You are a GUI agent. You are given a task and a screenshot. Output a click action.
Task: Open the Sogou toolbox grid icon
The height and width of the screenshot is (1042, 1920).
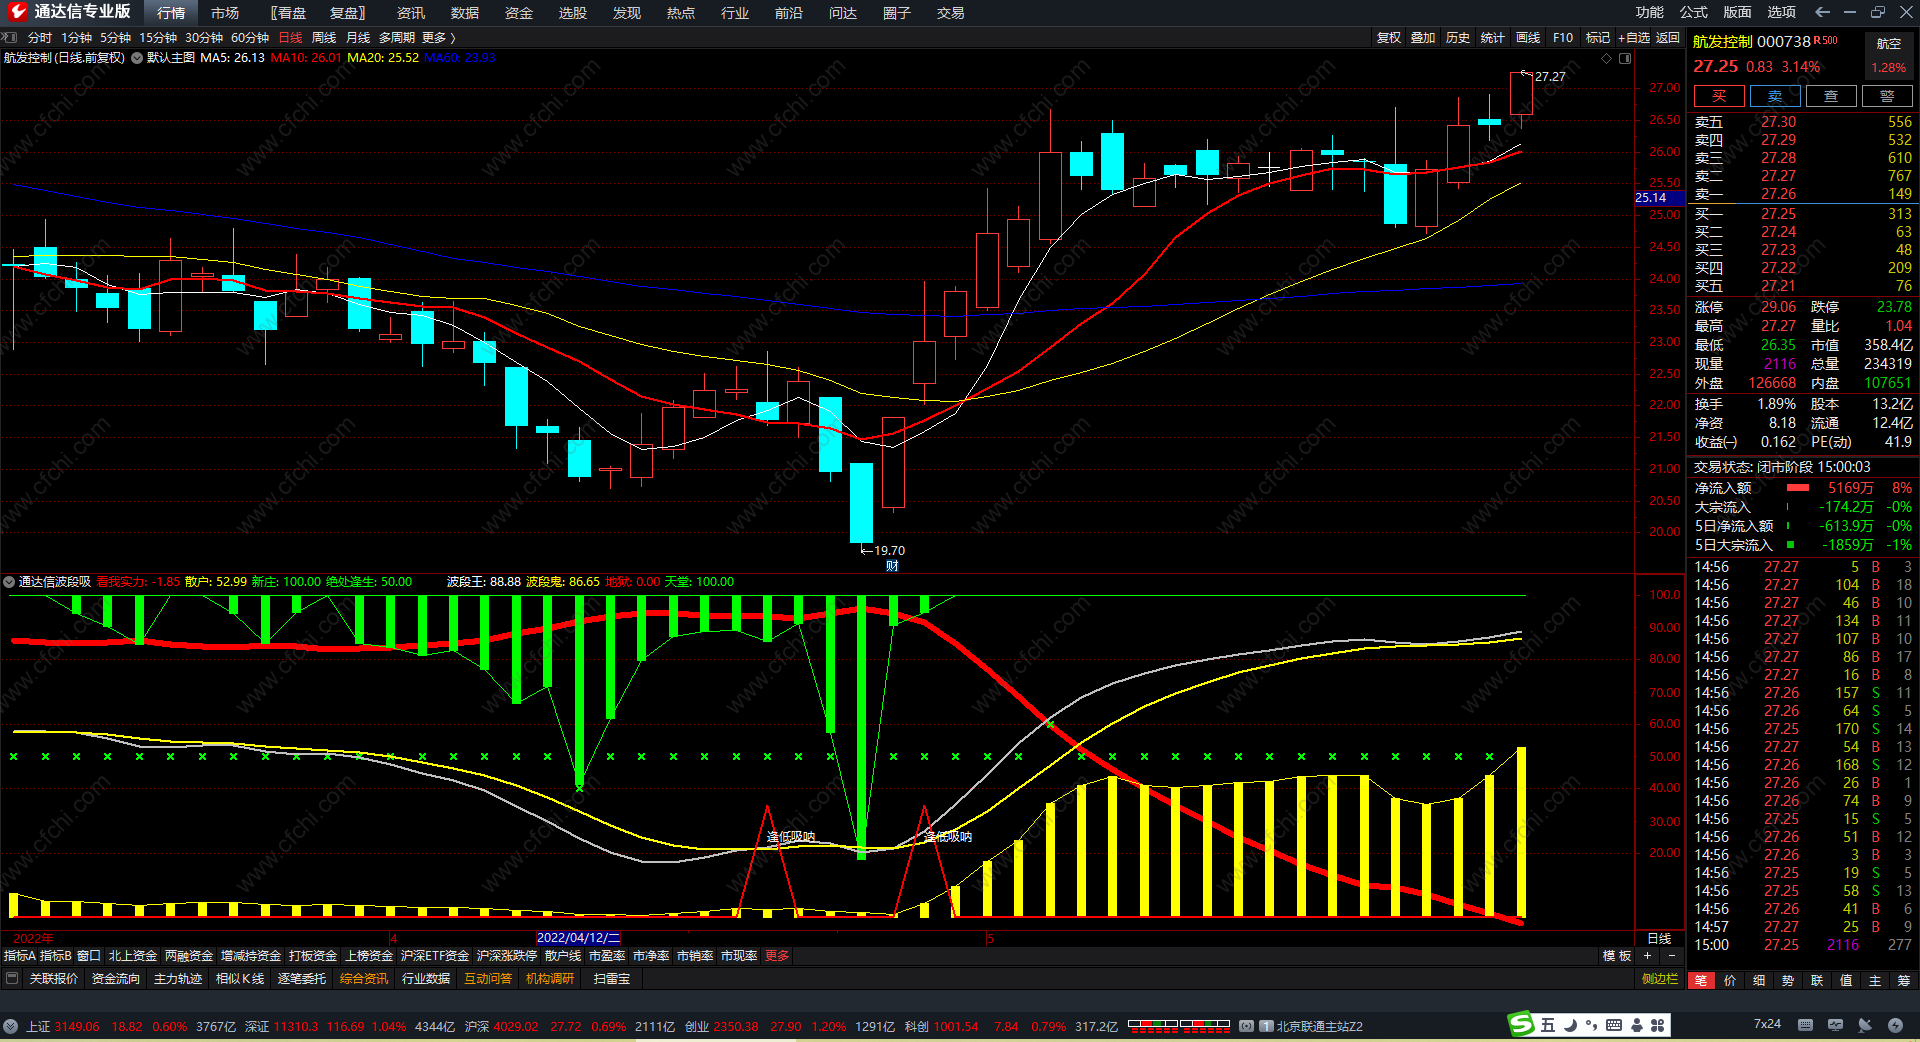coord(1658,1025)
